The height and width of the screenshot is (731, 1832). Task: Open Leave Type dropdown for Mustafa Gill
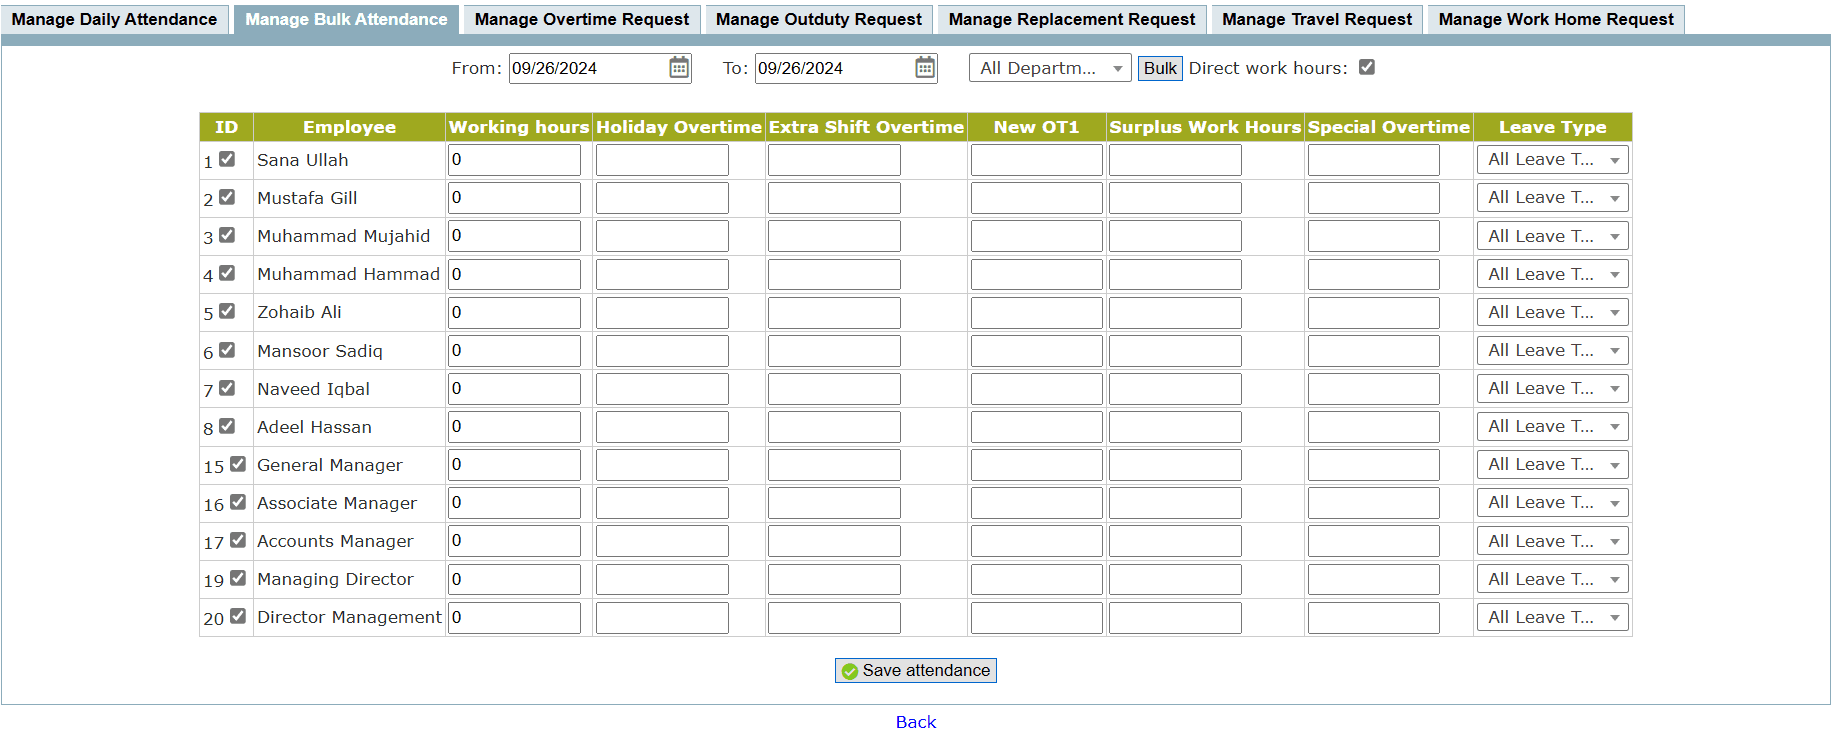(x=1552, y=198)
